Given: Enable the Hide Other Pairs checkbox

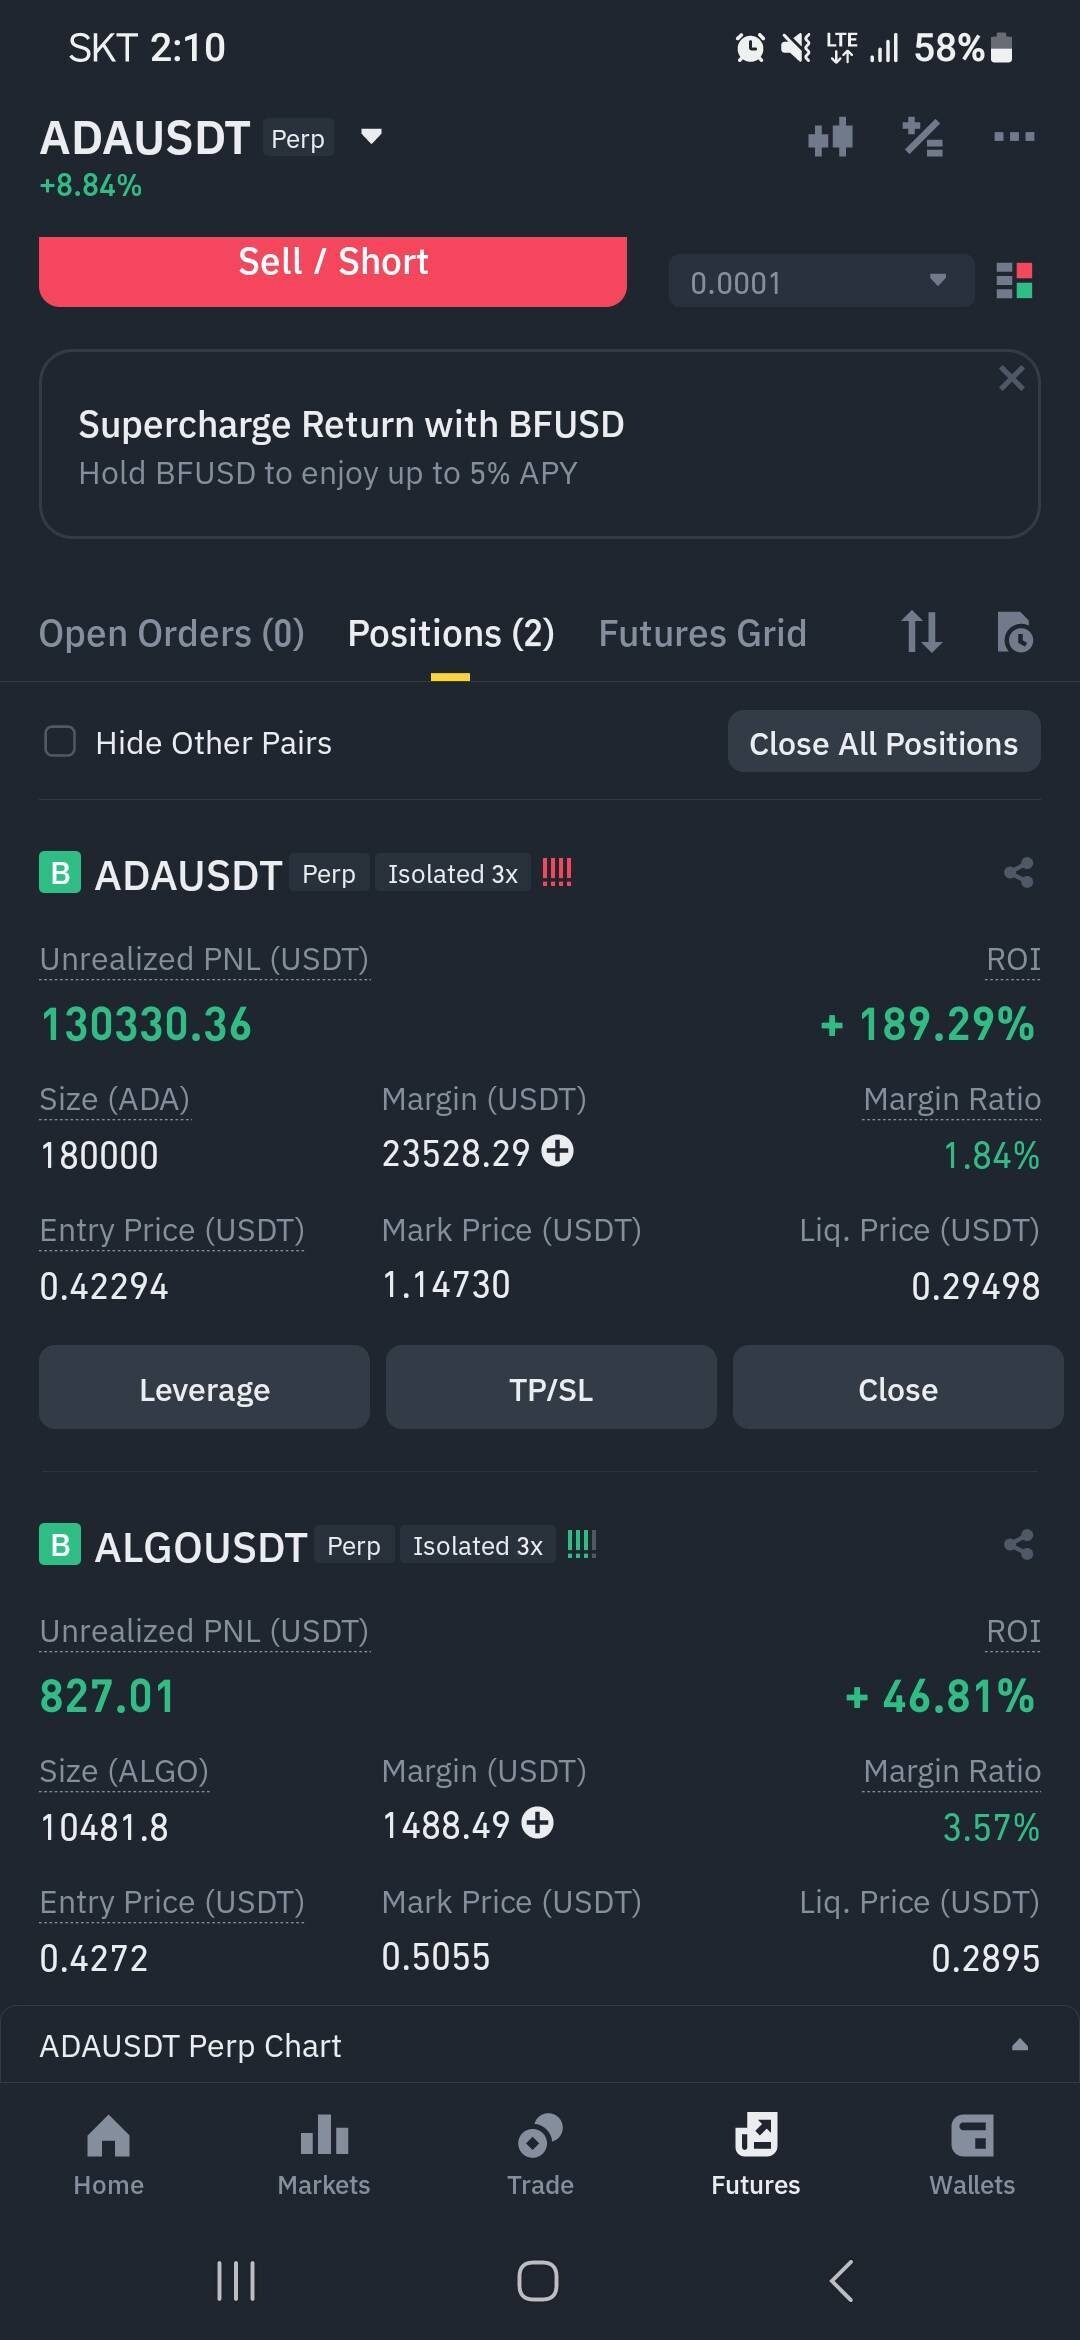Looking at the screenshot, I should (60, 742).
